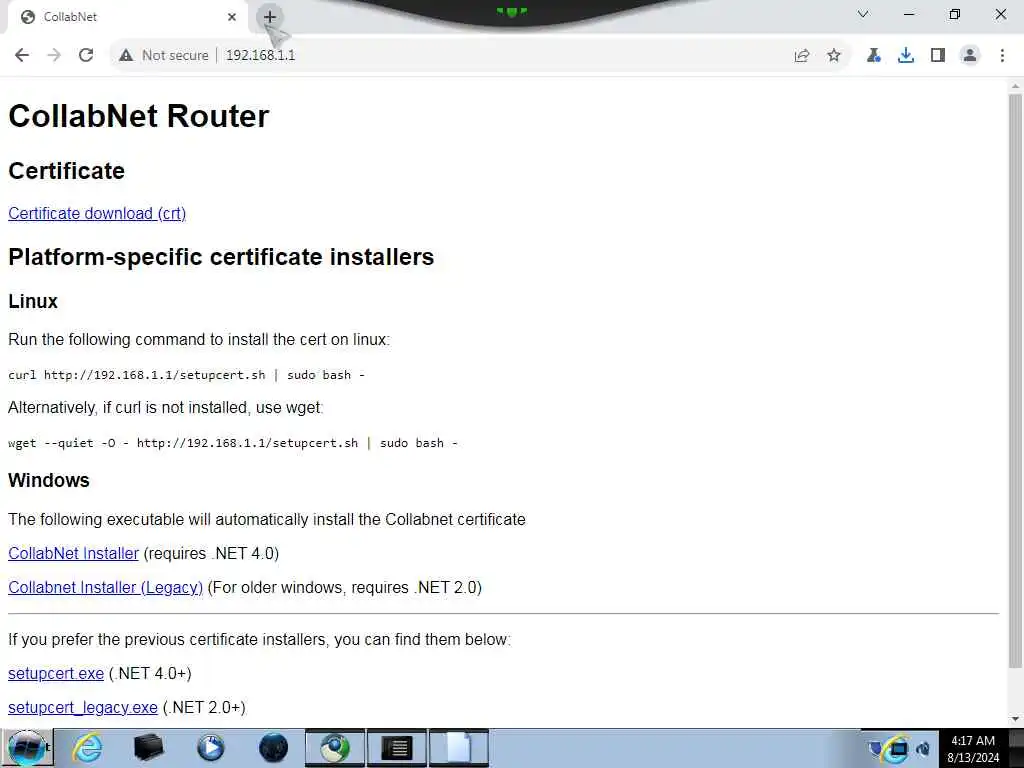The height and width of the screenshot is (768, 1024).
Task: Download setupcert.exe link
Action: tap(56, 673)
